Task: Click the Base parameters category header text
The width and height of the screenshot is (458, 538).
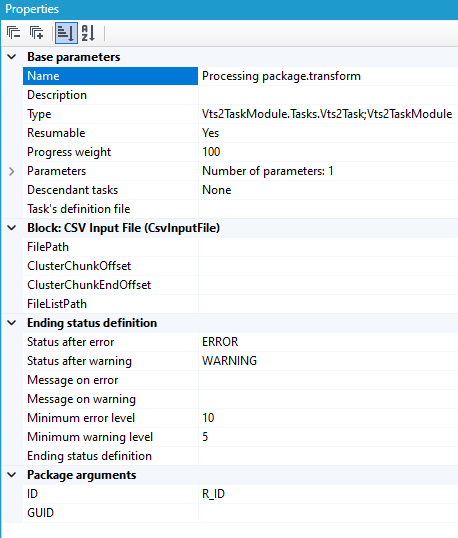Action: pos(74,57)
